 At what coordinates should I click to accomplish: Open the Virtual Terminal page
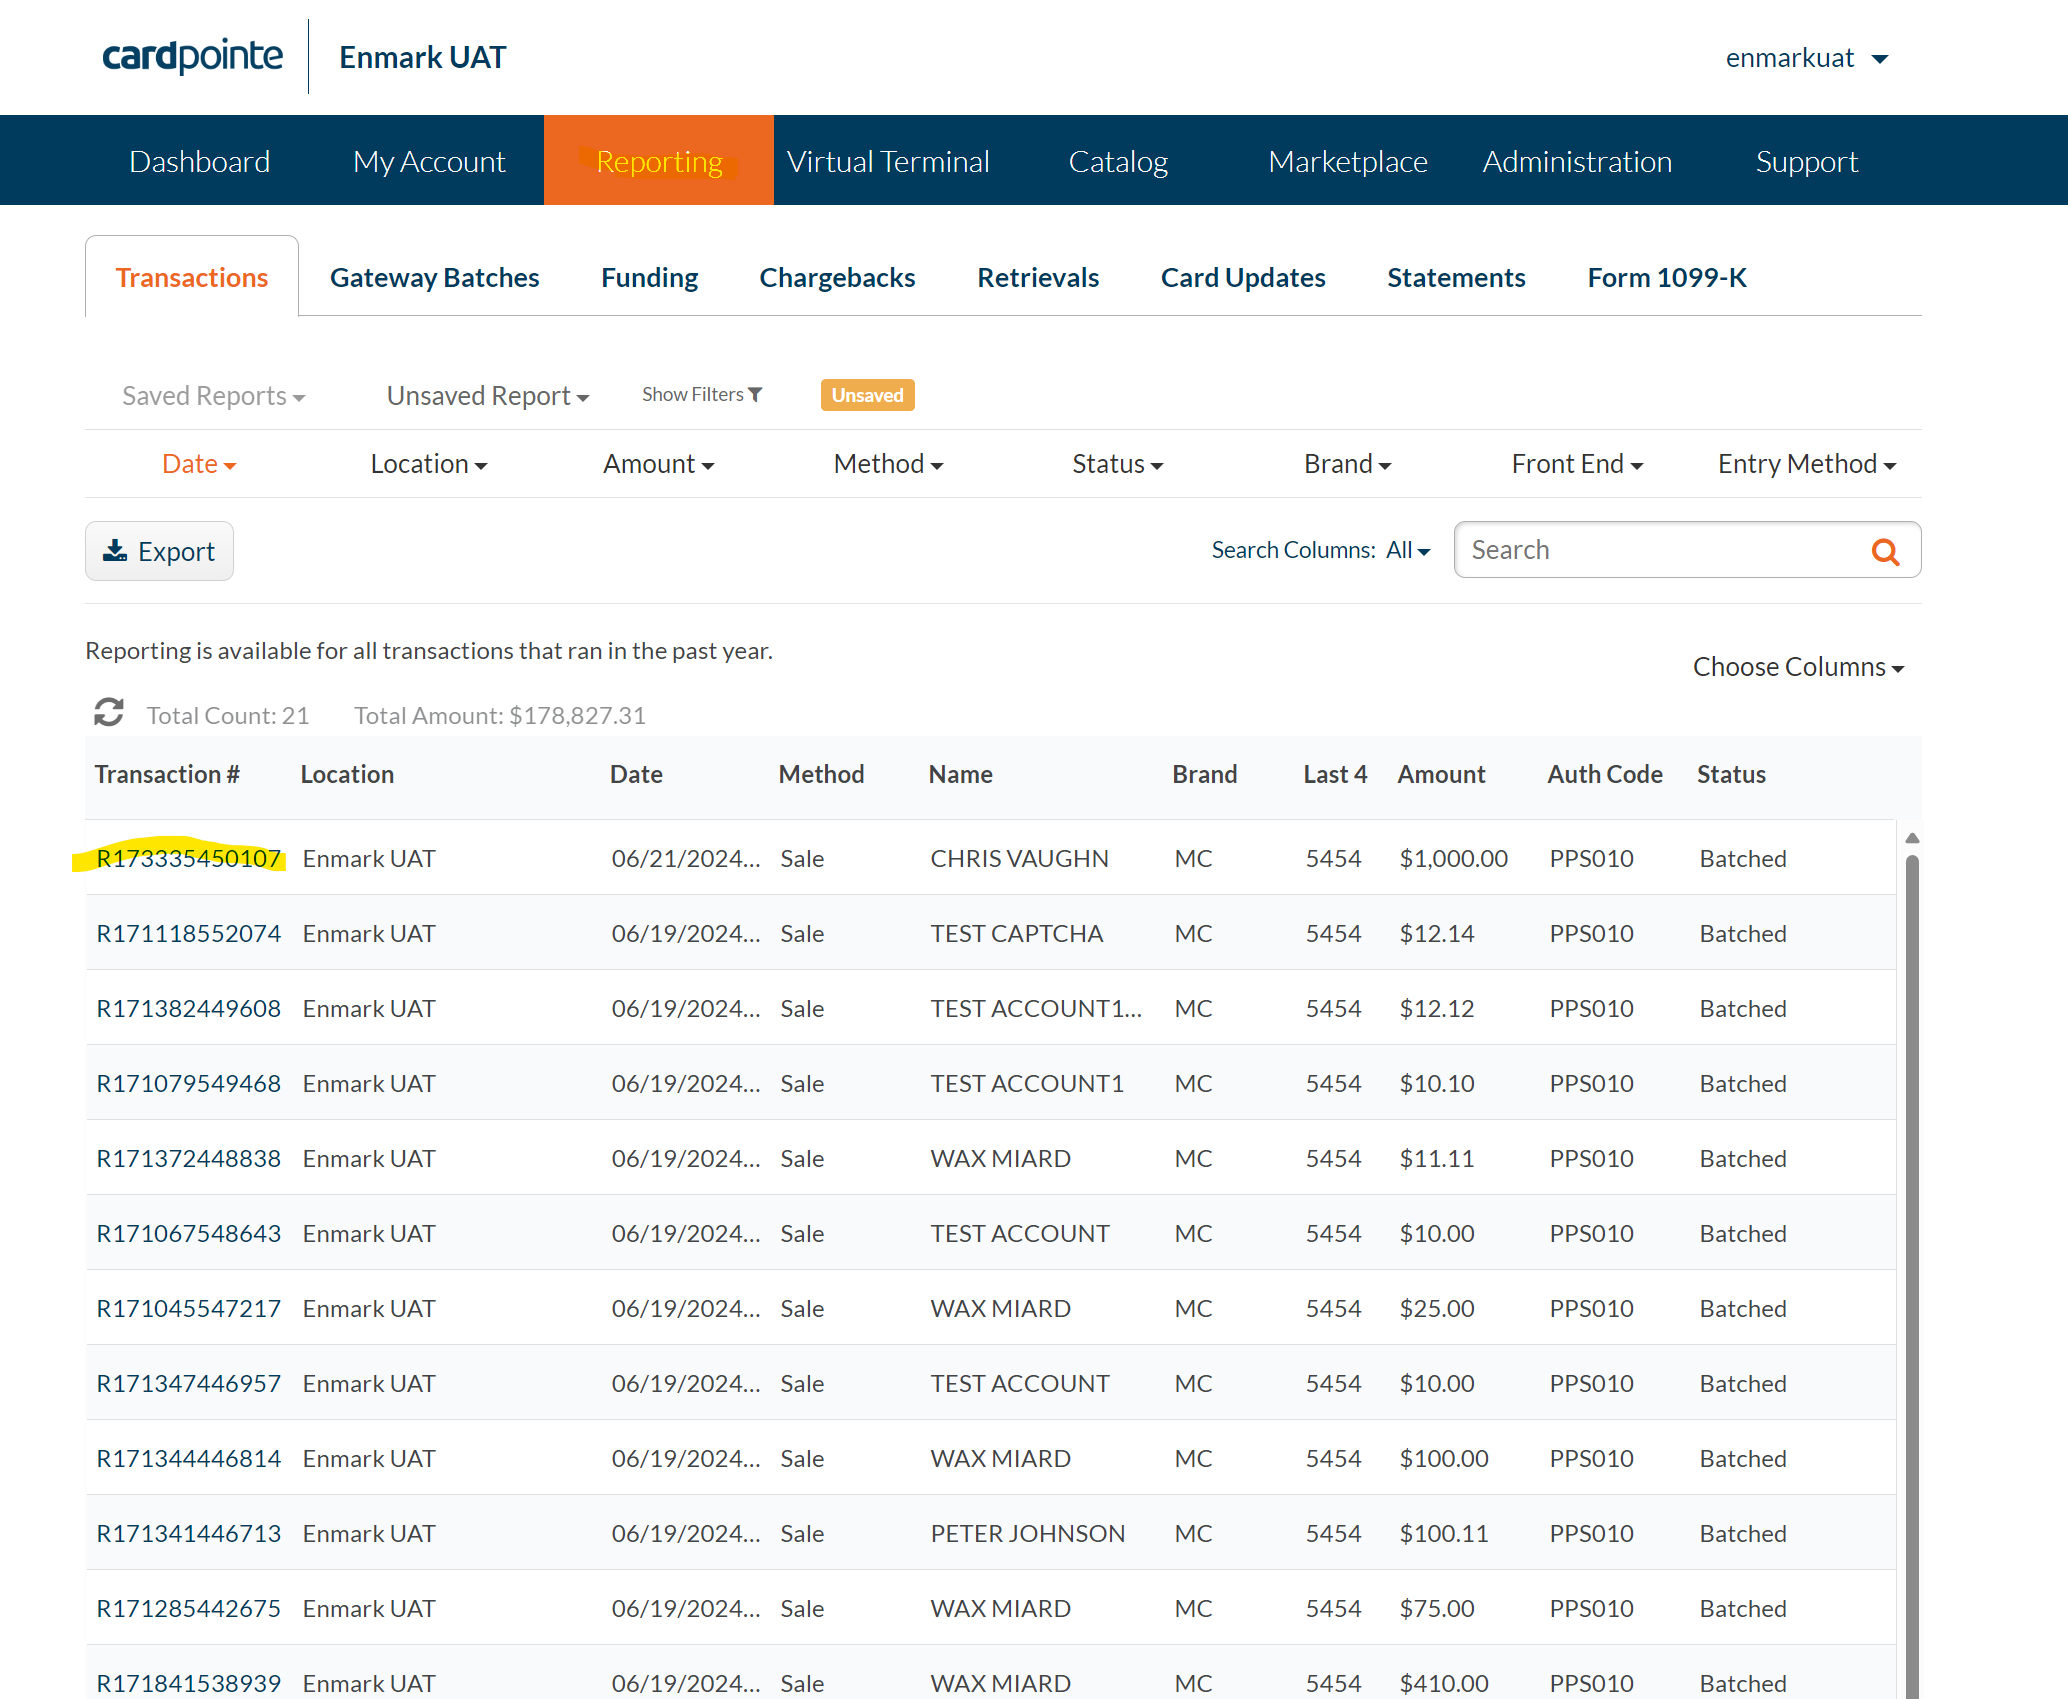(888, 161)
